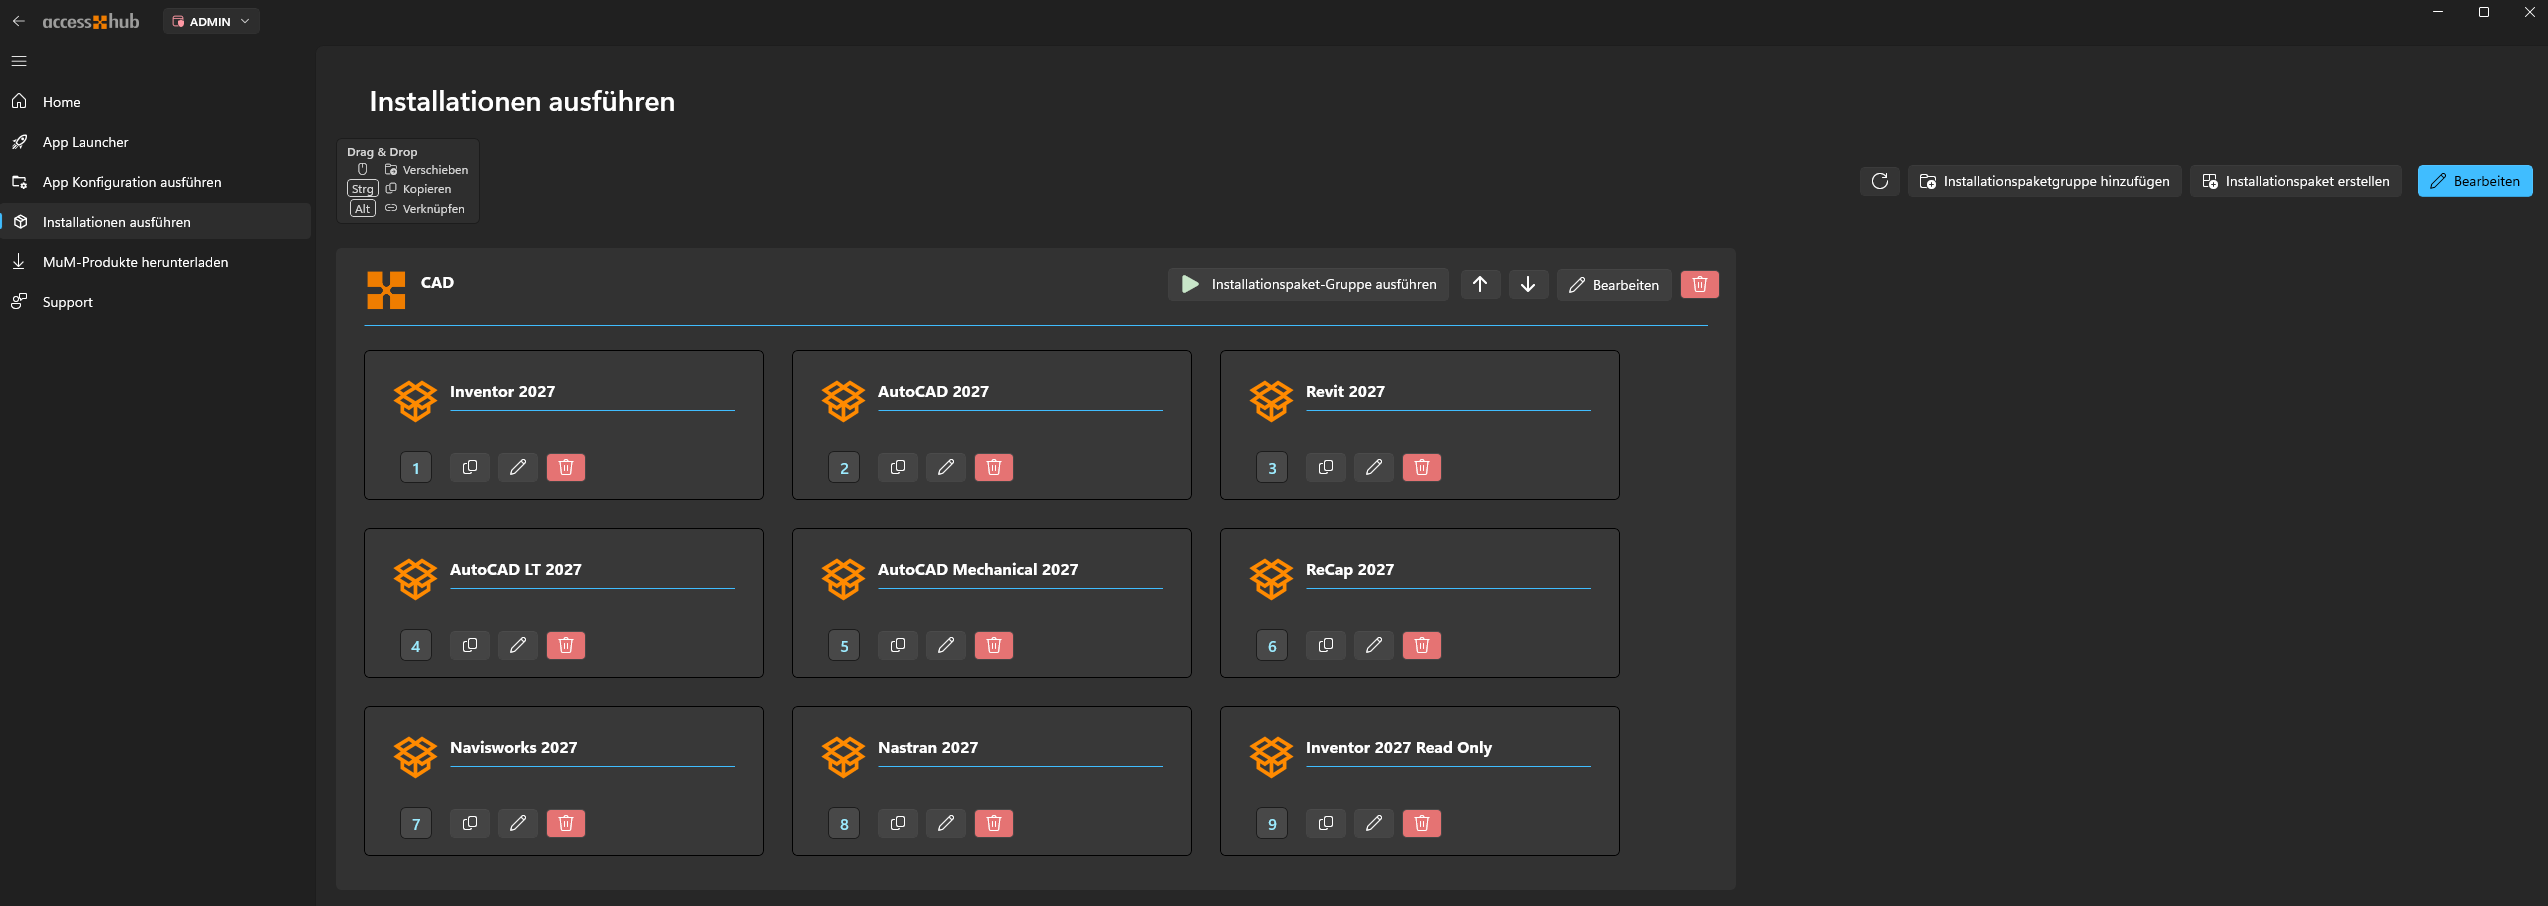
Task: Delete the Inventor 2027 Read Only package
Action: tap(1422, 824)
